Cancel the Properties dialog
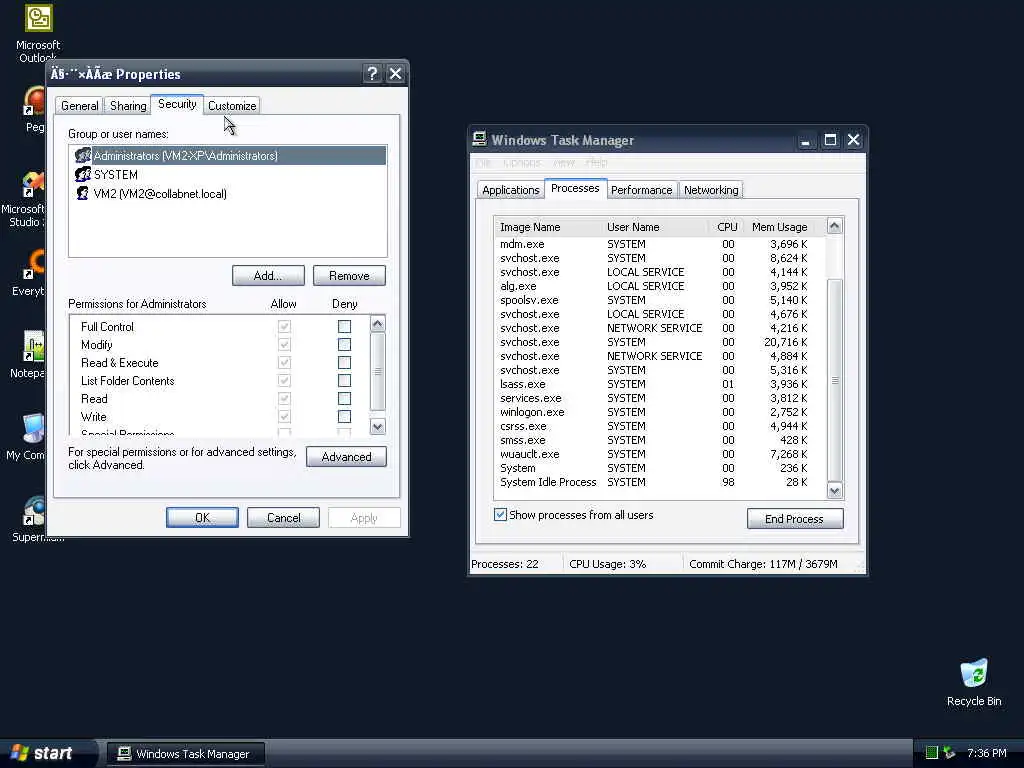This screenshot has width=1024, height=768. click(x=283, y=517)
